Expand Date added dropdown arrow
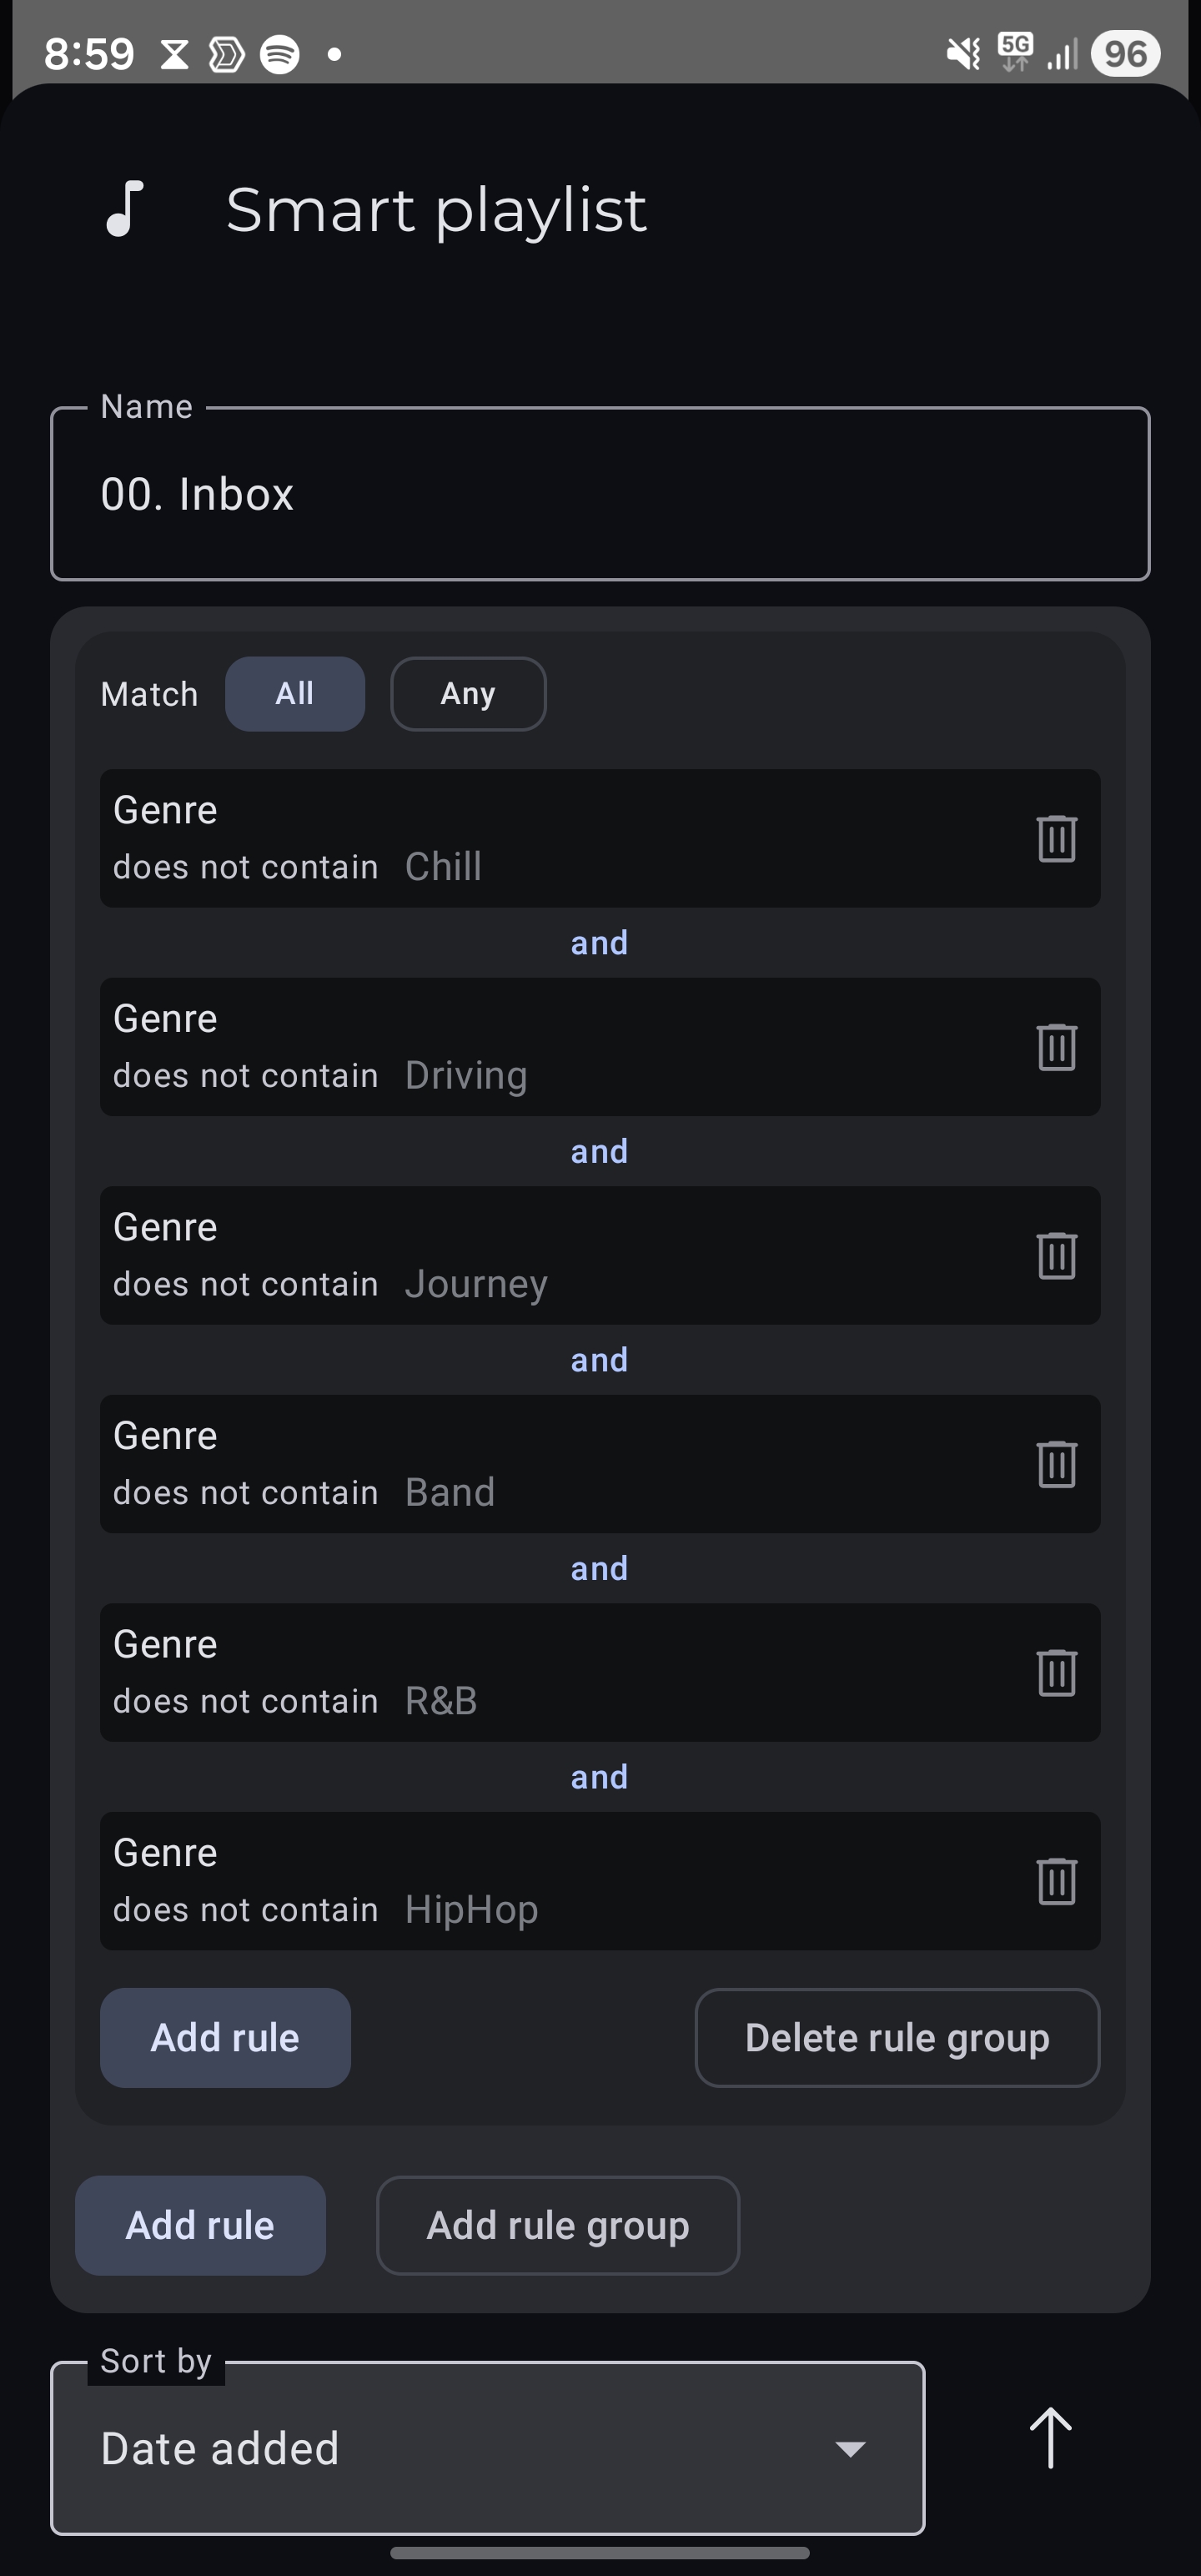 [850, 2448]
